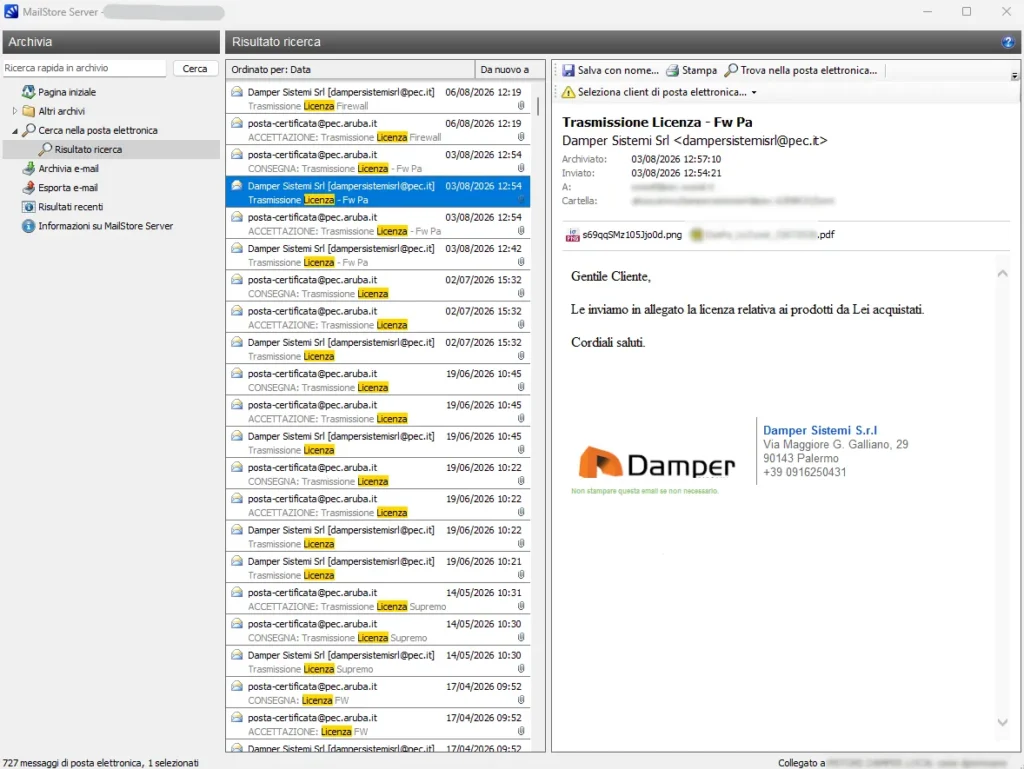The image size is (1024, 769).
Task: Click envelope icon of the selected Fw Pa message
Action: [237, 186]
